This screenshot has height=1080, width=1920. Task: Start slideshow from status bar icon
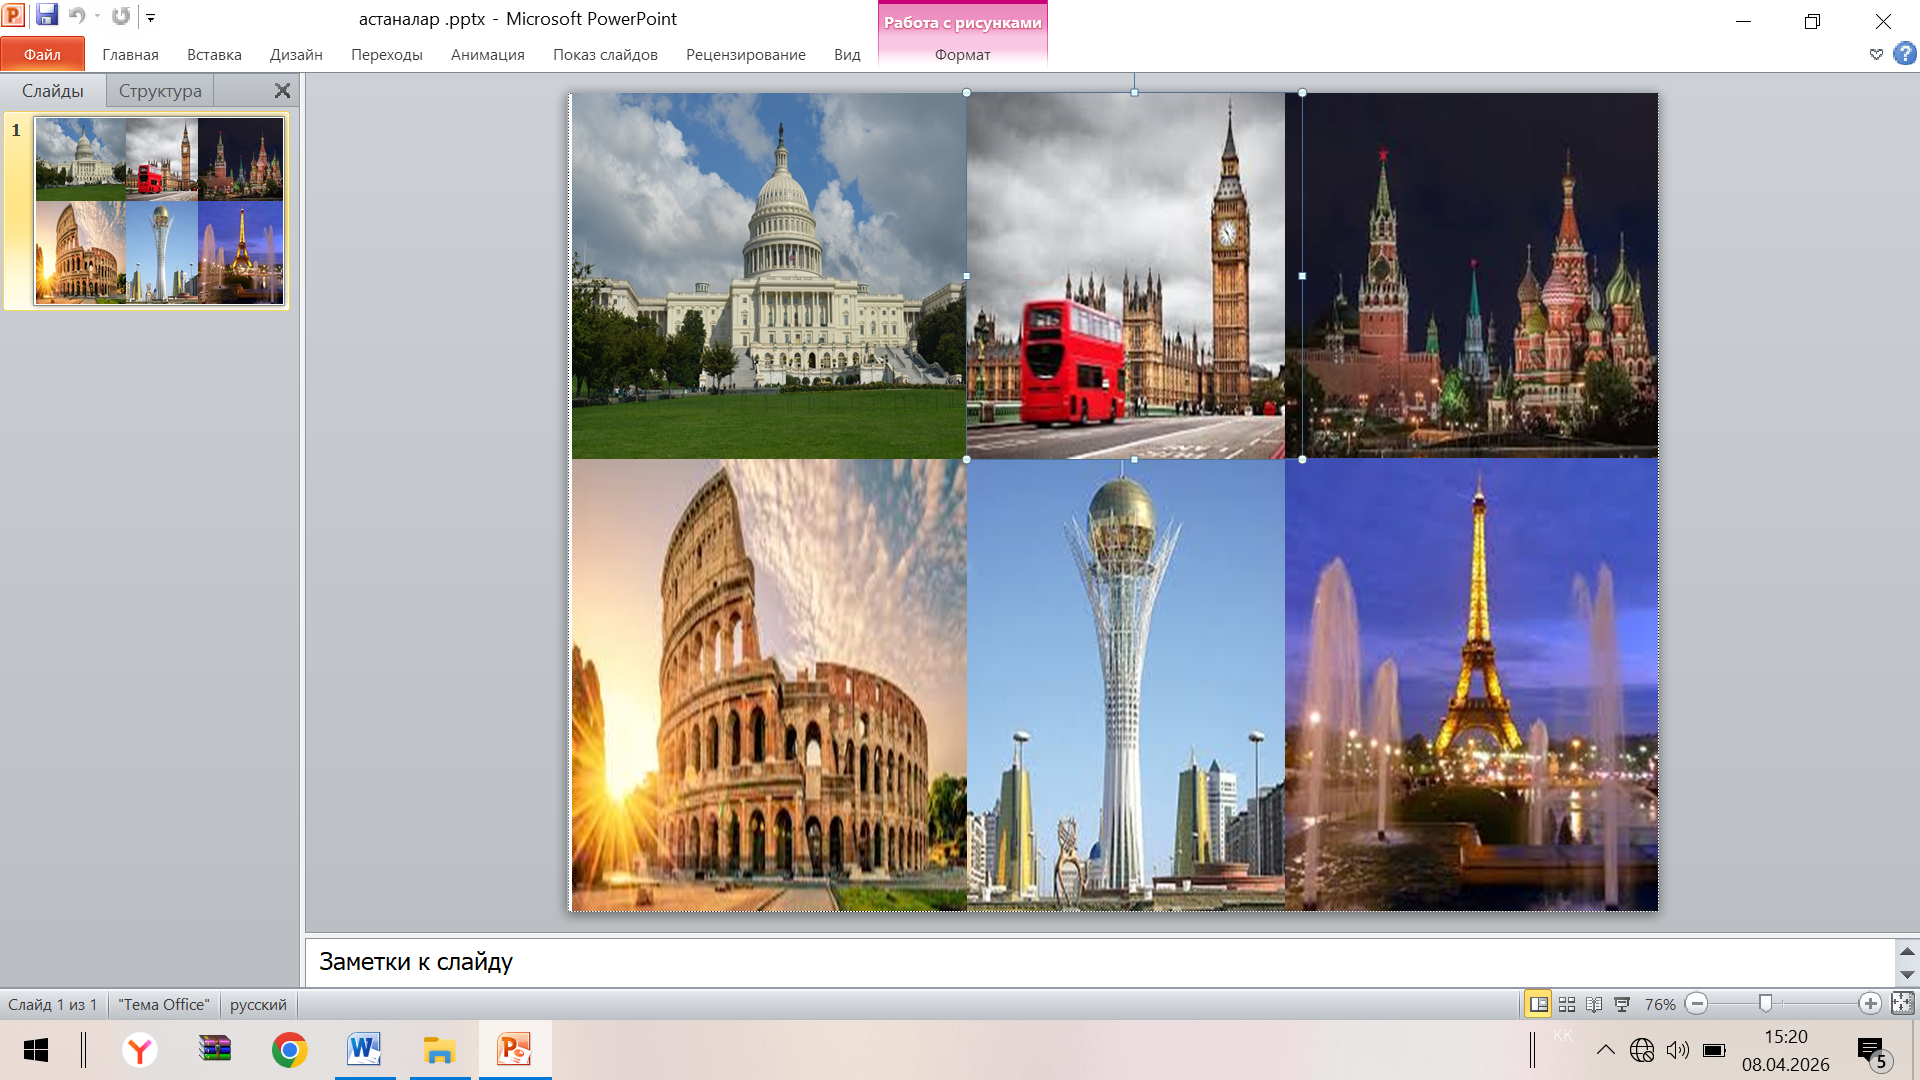[1622, 1004]
